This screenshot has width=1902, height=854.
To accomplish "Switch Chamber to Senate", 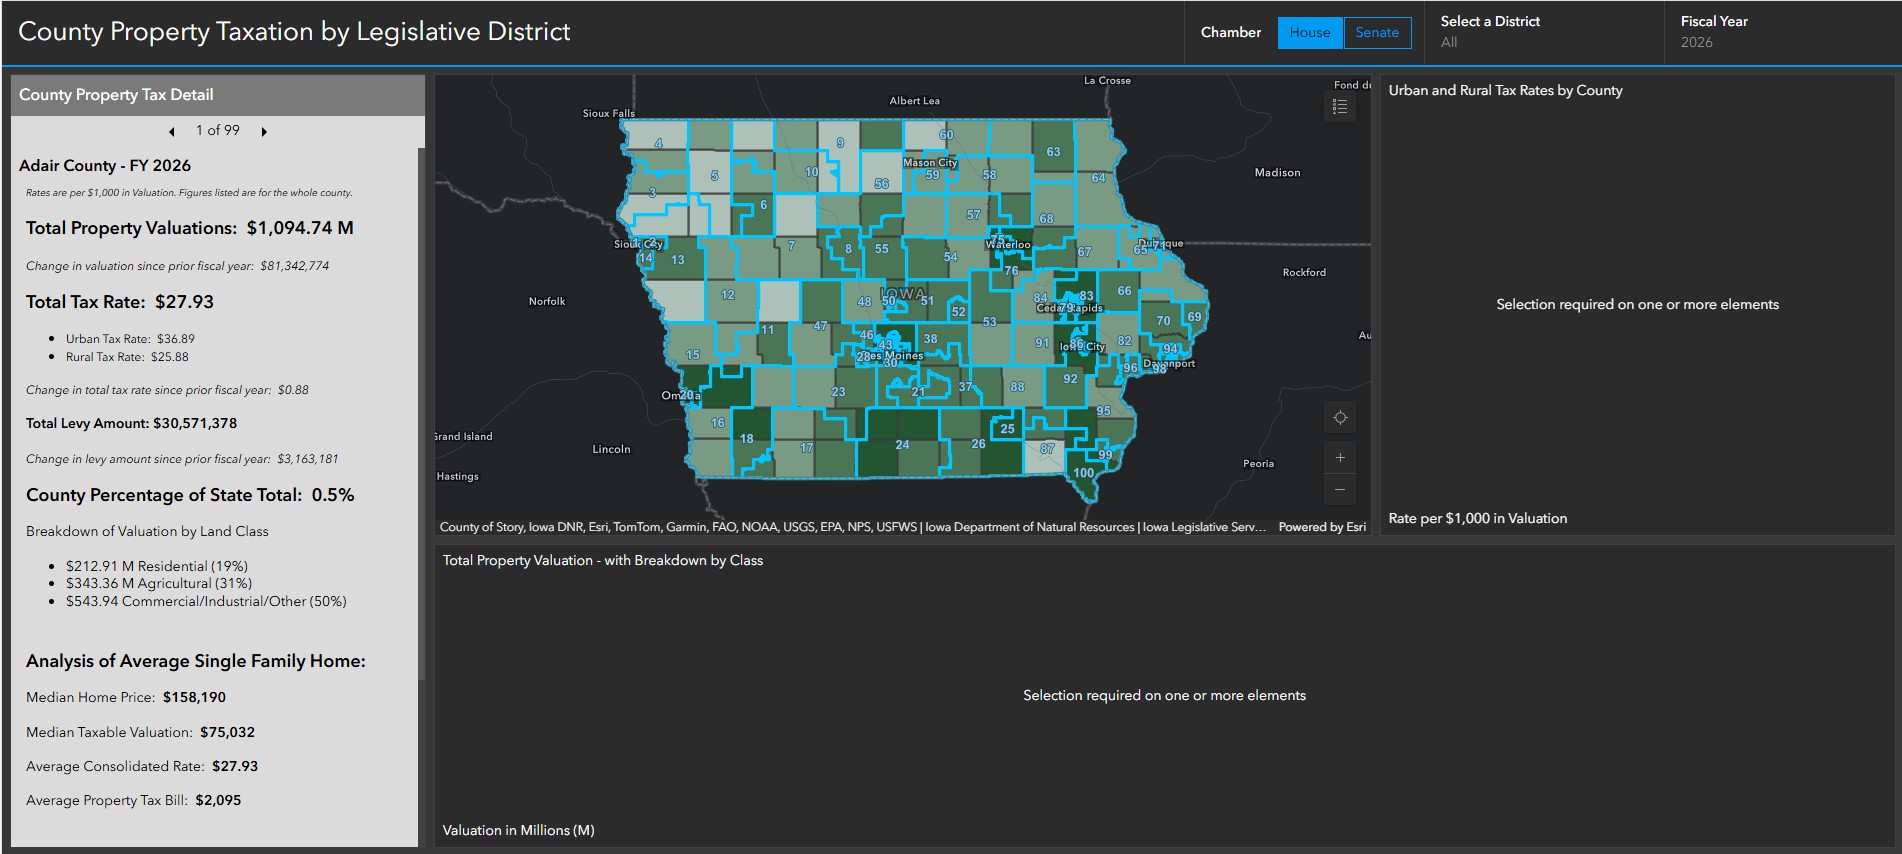I will (x=1376, y=33).
